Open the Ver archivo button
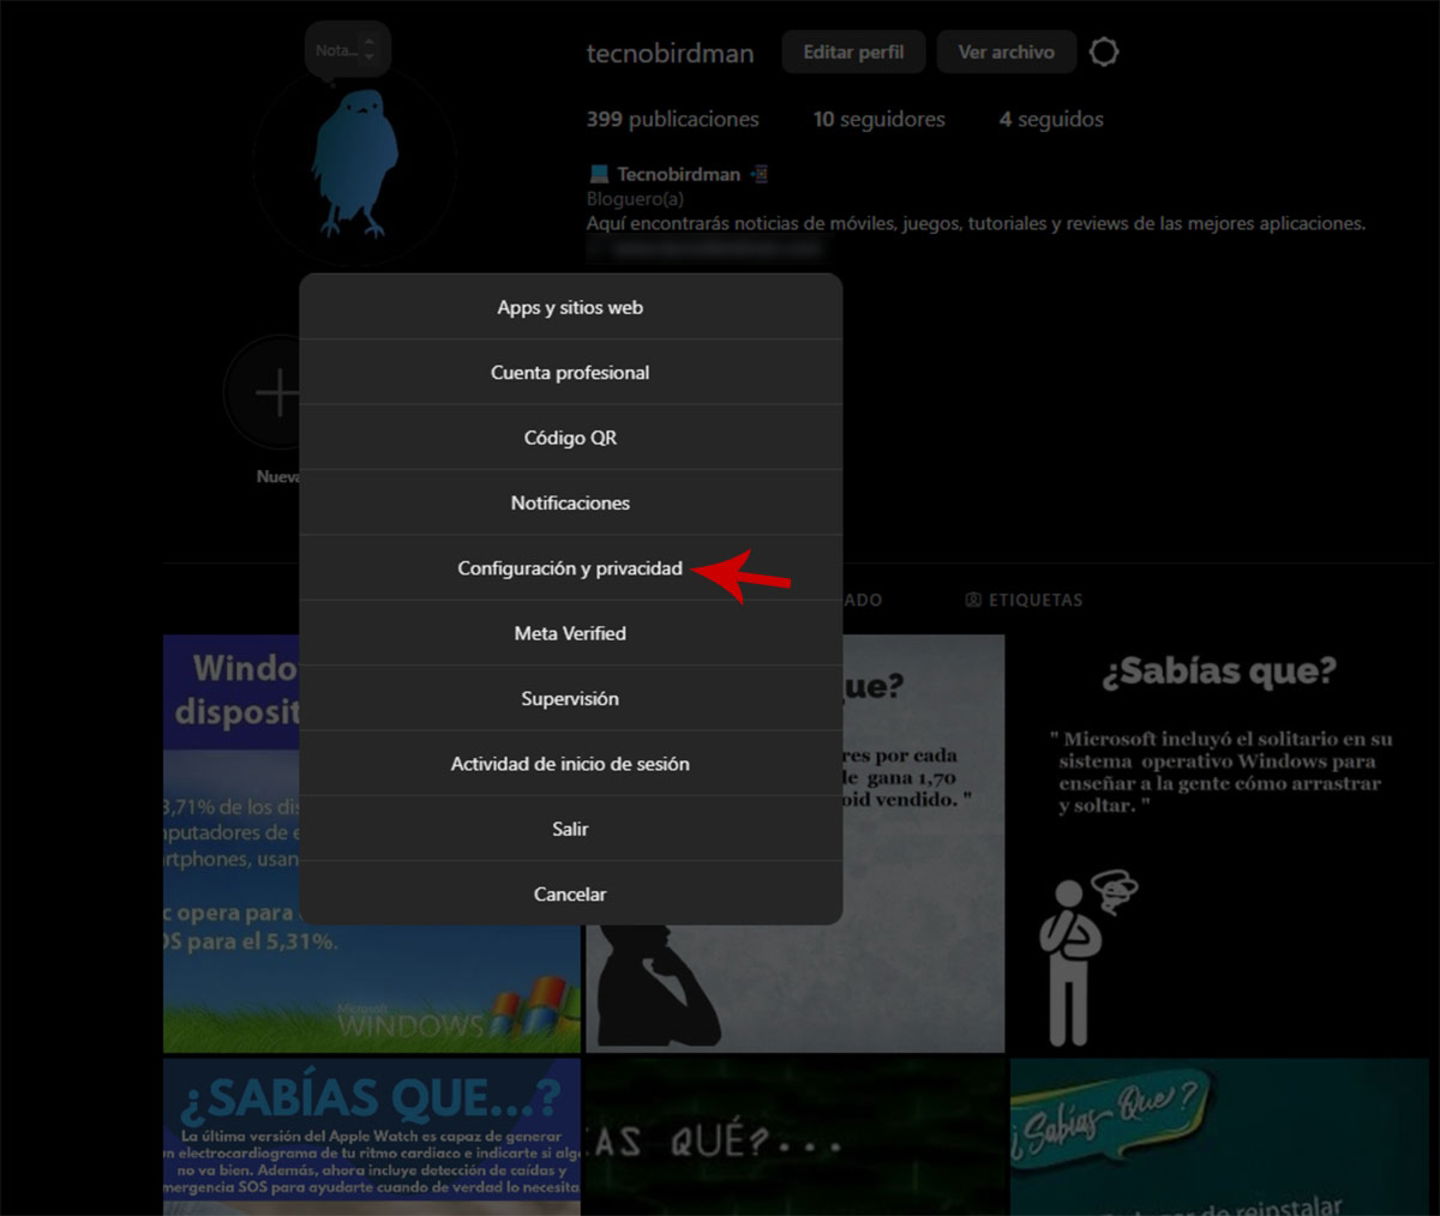1440x1216 pixels. (x=1006, y=52)
